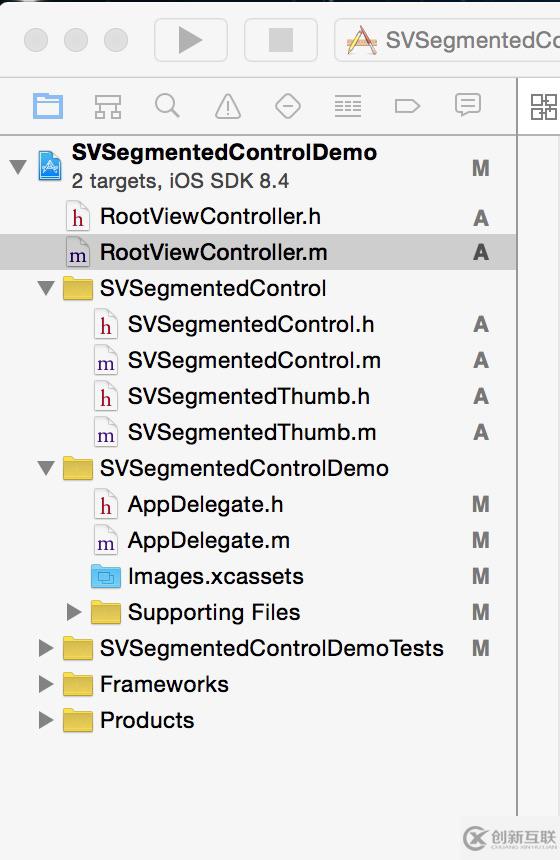560x860 pixels.
Task: Expand the Supporting Files group
Action: click(x=73, y=612)
